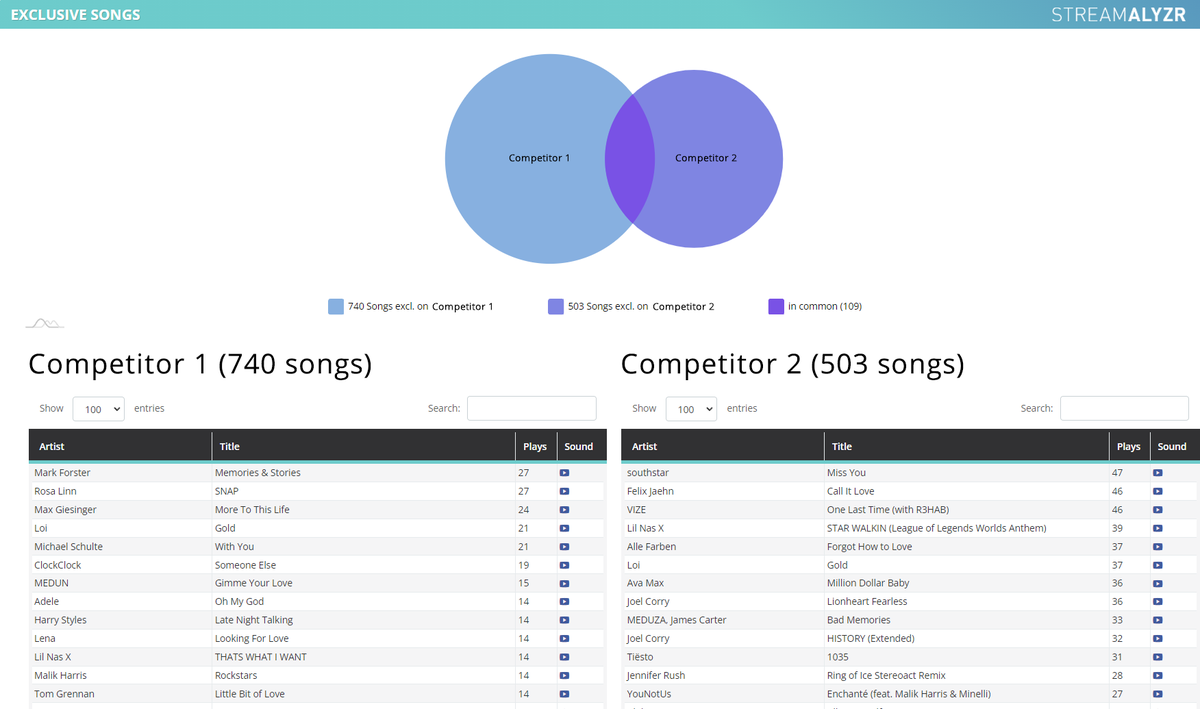Toggle 740 Songs excl. Competitor 1 legend swatch
The height and width of the screenshot is (709, 1200).
coord(336,306)
